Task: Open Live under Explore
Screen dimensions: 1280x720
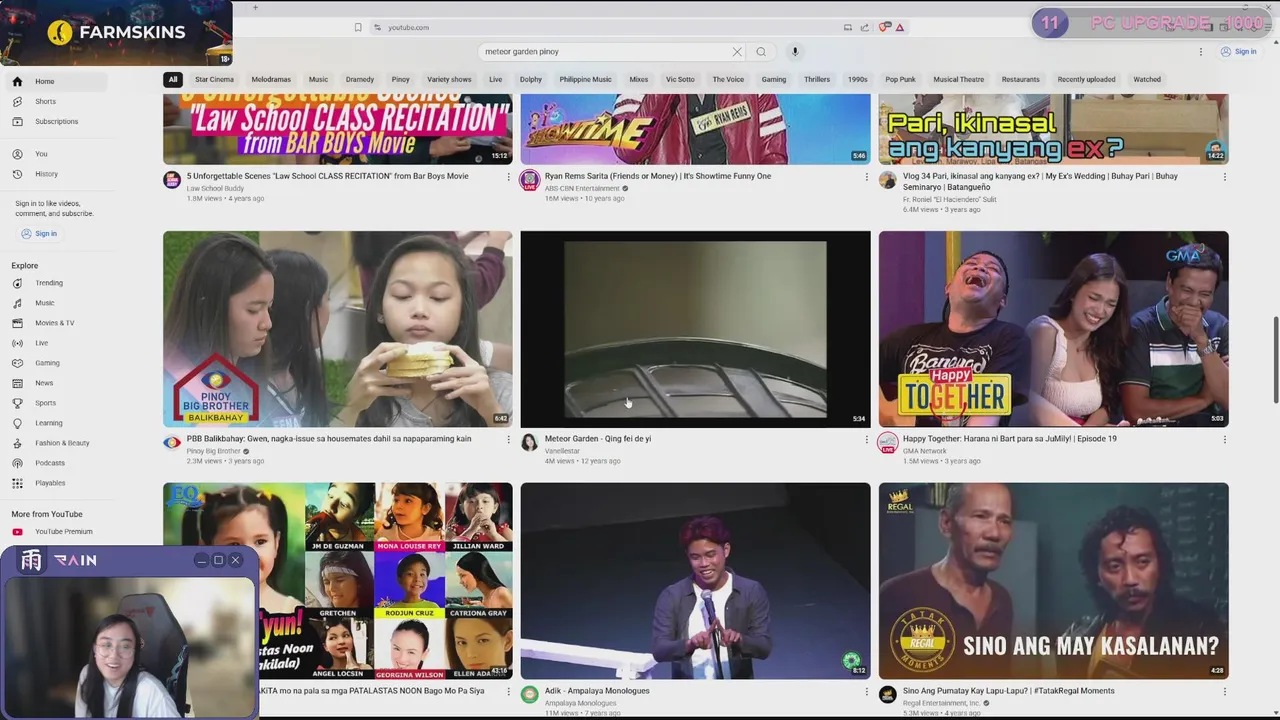Action: pyautogui.click(x=55, y=343)
